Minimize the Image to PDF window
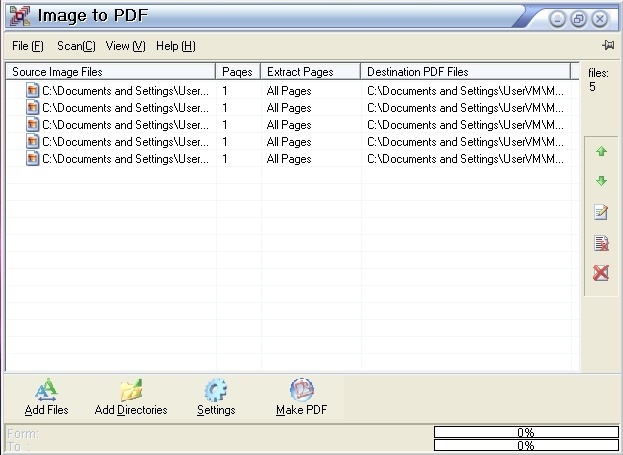This screenshot has width=623, height=455. point(557,19)
